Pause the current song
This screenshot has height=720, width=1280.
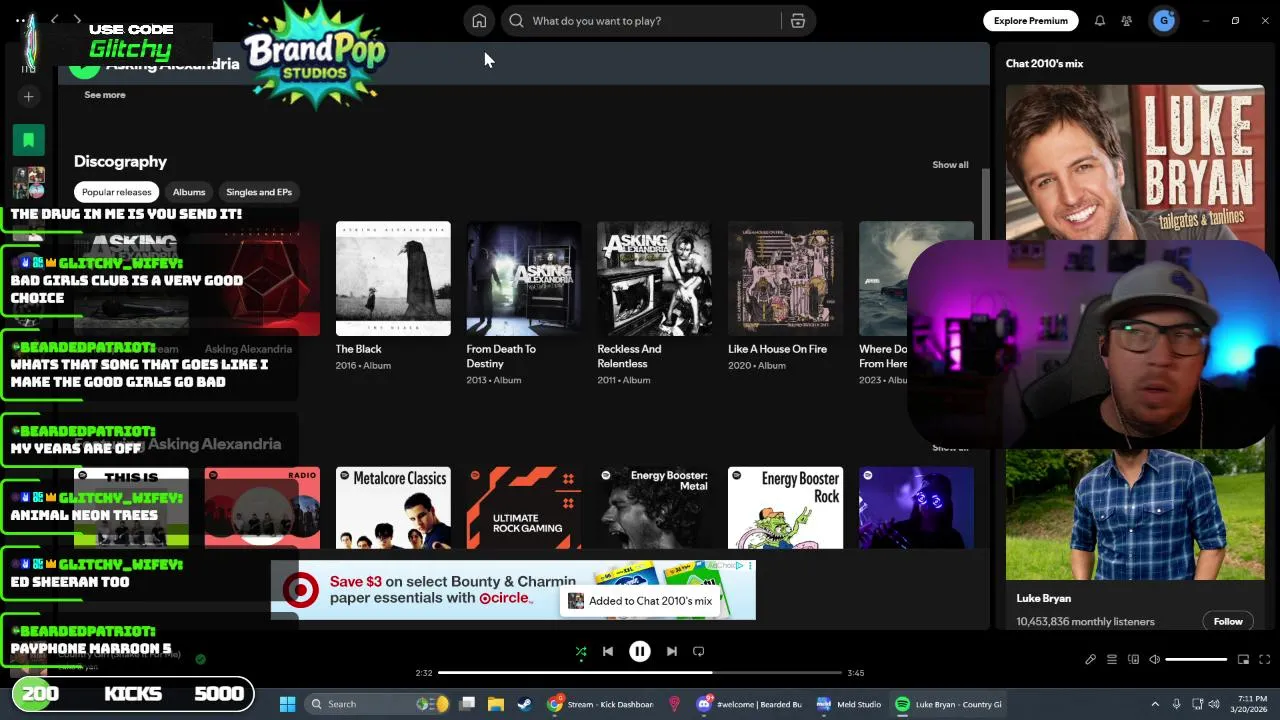coord(640,652)
